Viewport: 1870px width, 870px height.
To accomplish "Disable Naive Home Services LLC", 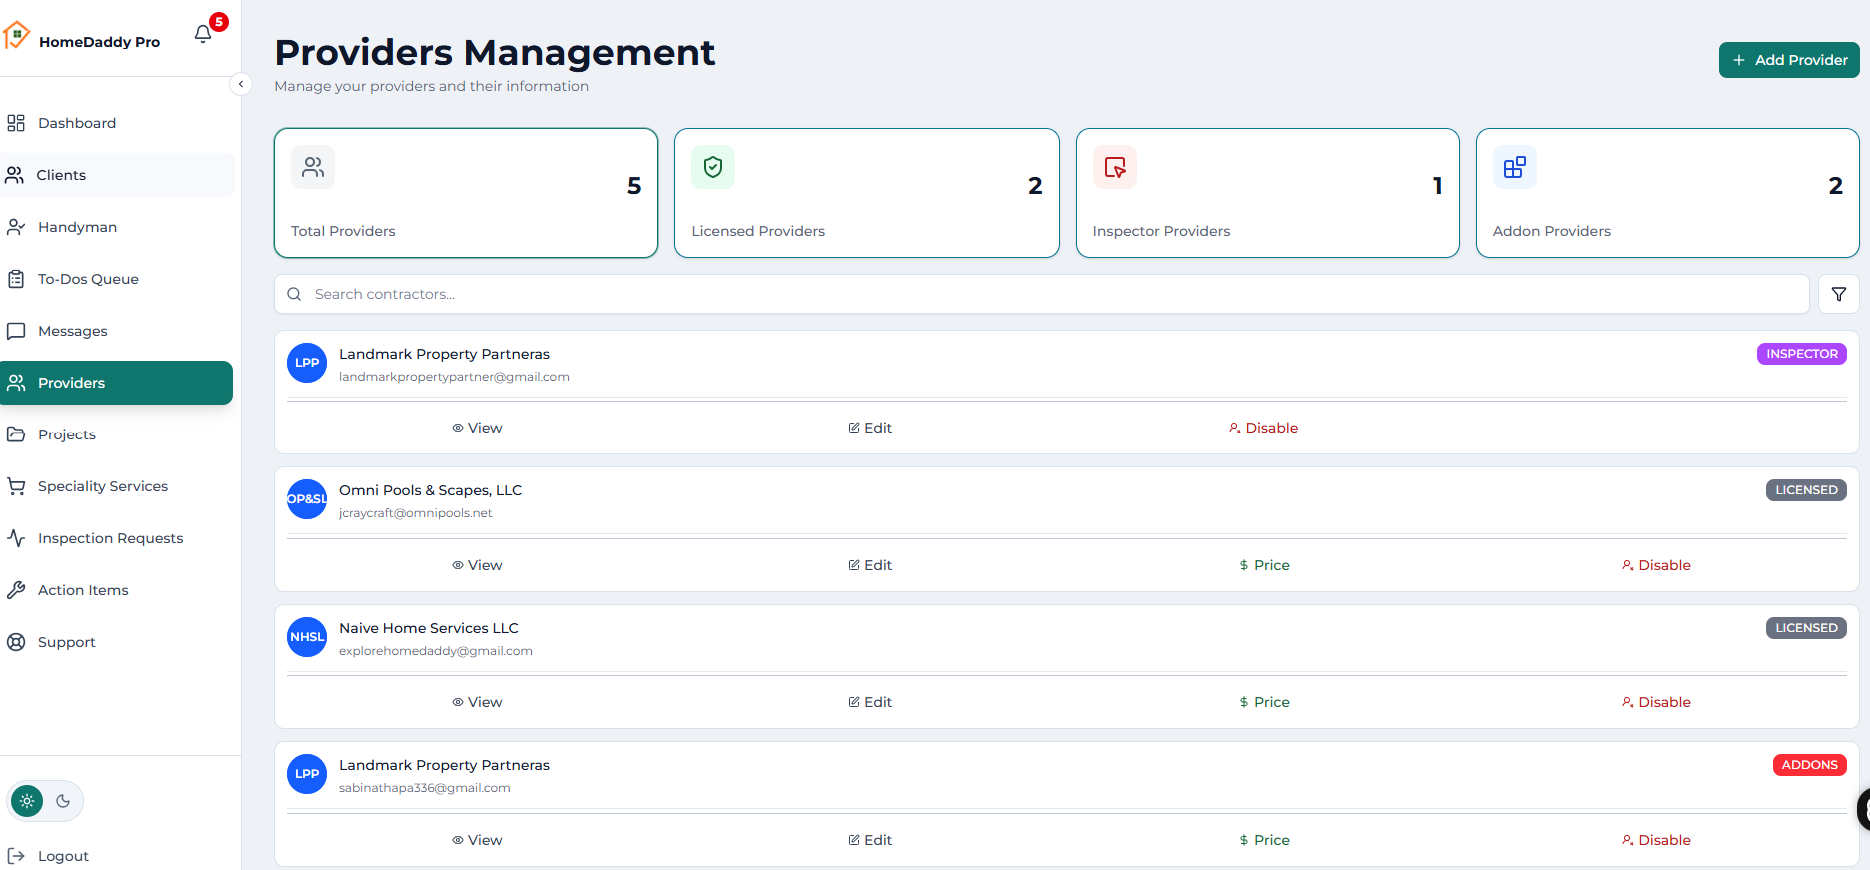I will pyautogui.click(x=1656, y=702).
